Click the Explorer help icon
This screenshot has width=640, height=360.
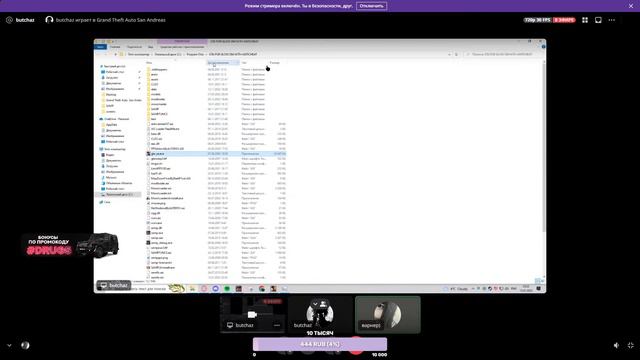[x=543, y=47]
